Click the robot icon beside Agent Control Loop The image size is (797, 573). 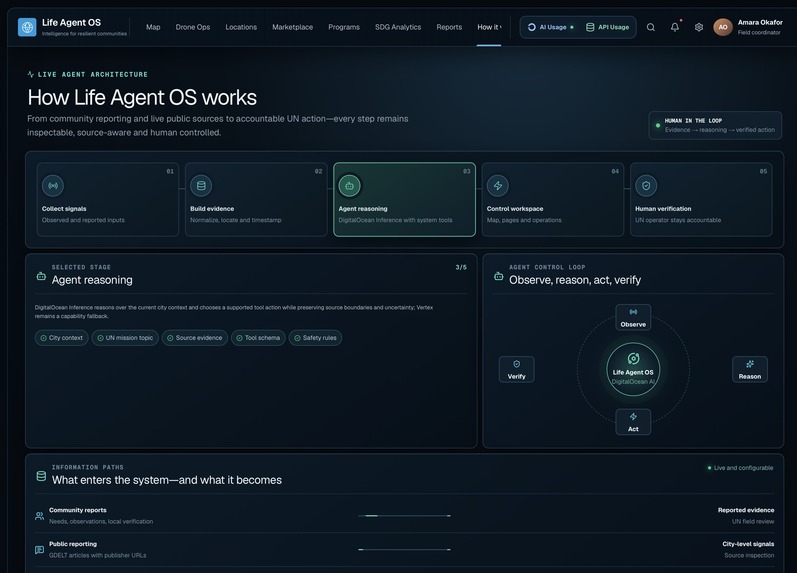pyautogui.click(x=499, y=276)
